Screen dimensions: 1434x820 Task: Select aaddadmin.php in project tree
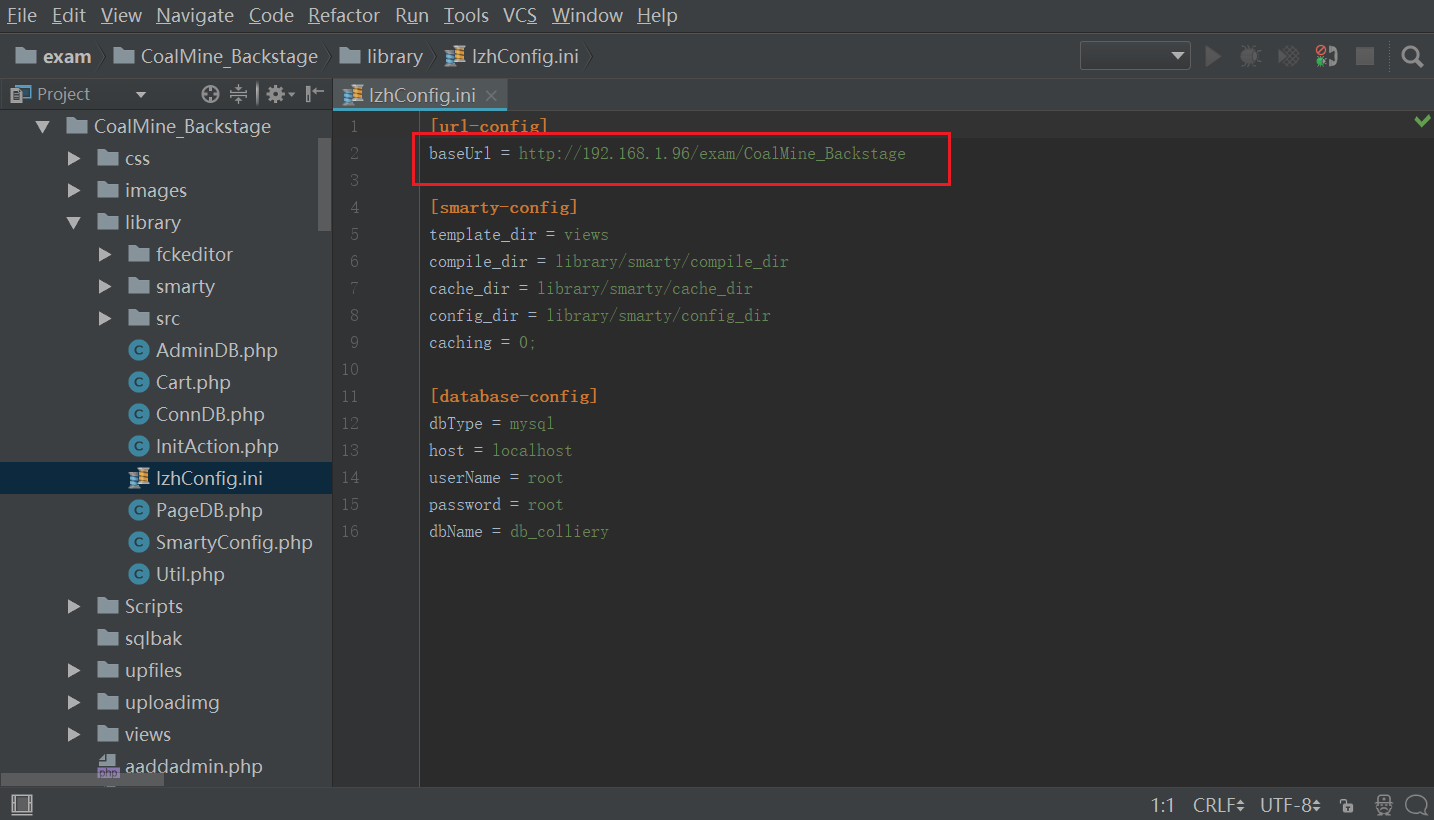point(180,767)
